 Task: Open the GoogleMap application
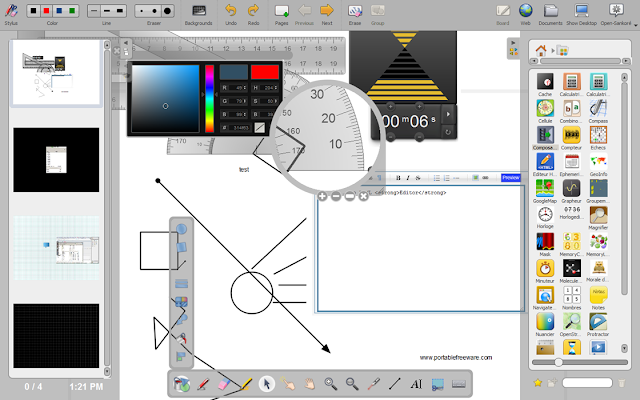545,191
